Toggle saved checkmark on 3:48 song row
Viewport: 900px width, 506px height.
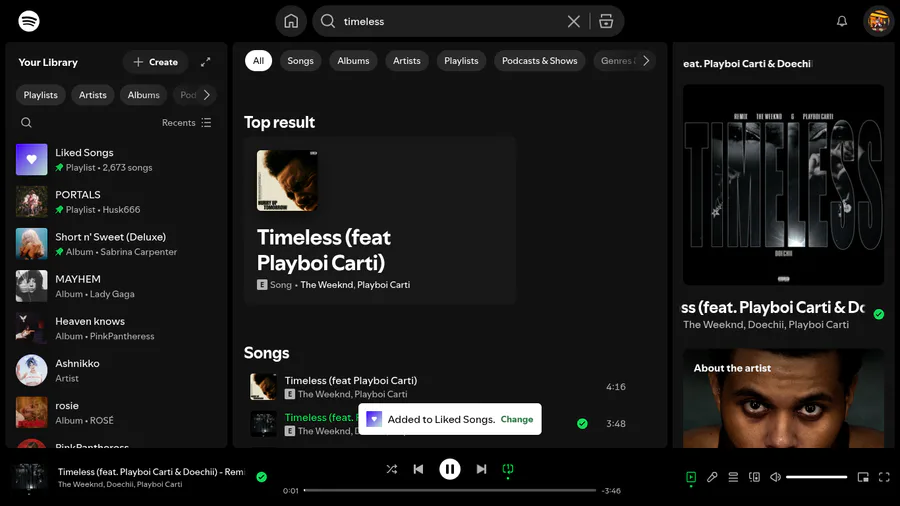pyautogui.click(x=582, y=423)
